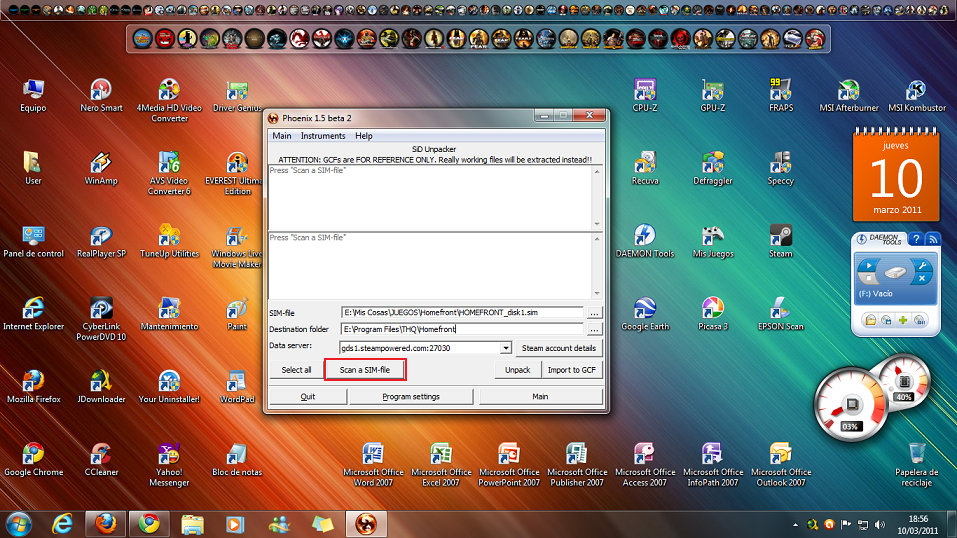Select the Mis Juegos desktop icon
This screenshot has width=957, height=538.
pos(713,241)
